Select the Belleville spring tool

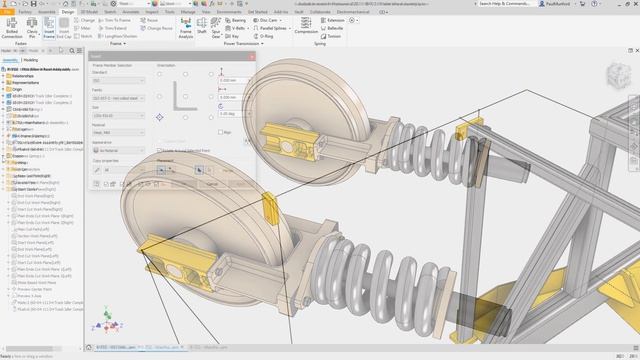[332, 28]
